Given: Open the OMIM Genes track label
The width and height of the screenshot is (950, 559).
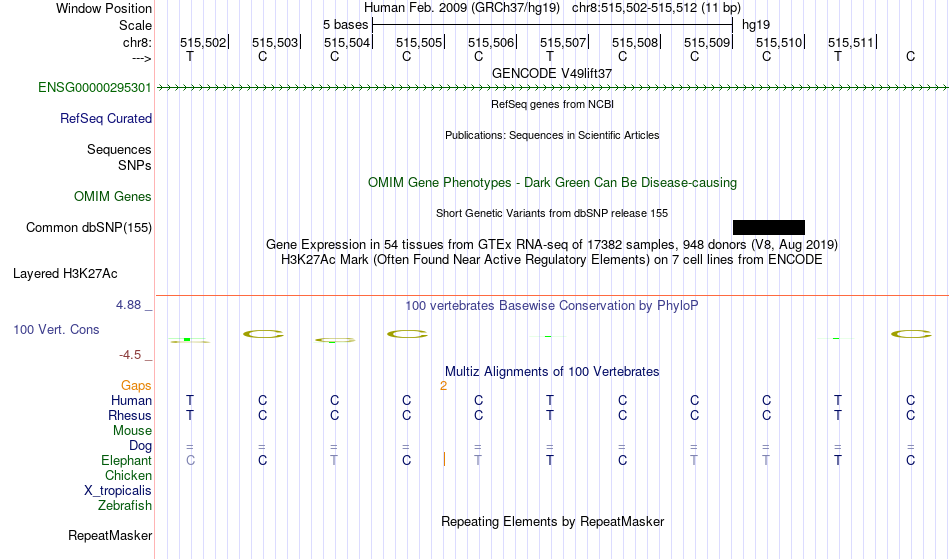Looking at the screenshot, I should click(113, 197).
